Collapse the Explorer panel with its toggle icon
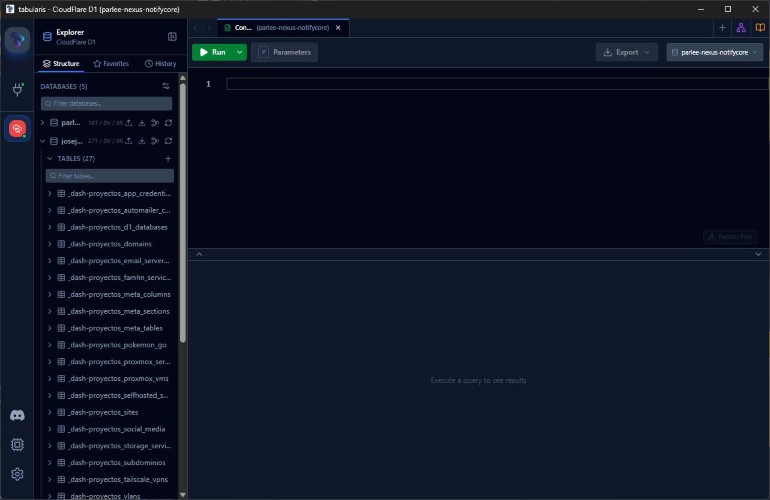 [x=172, y=37]
